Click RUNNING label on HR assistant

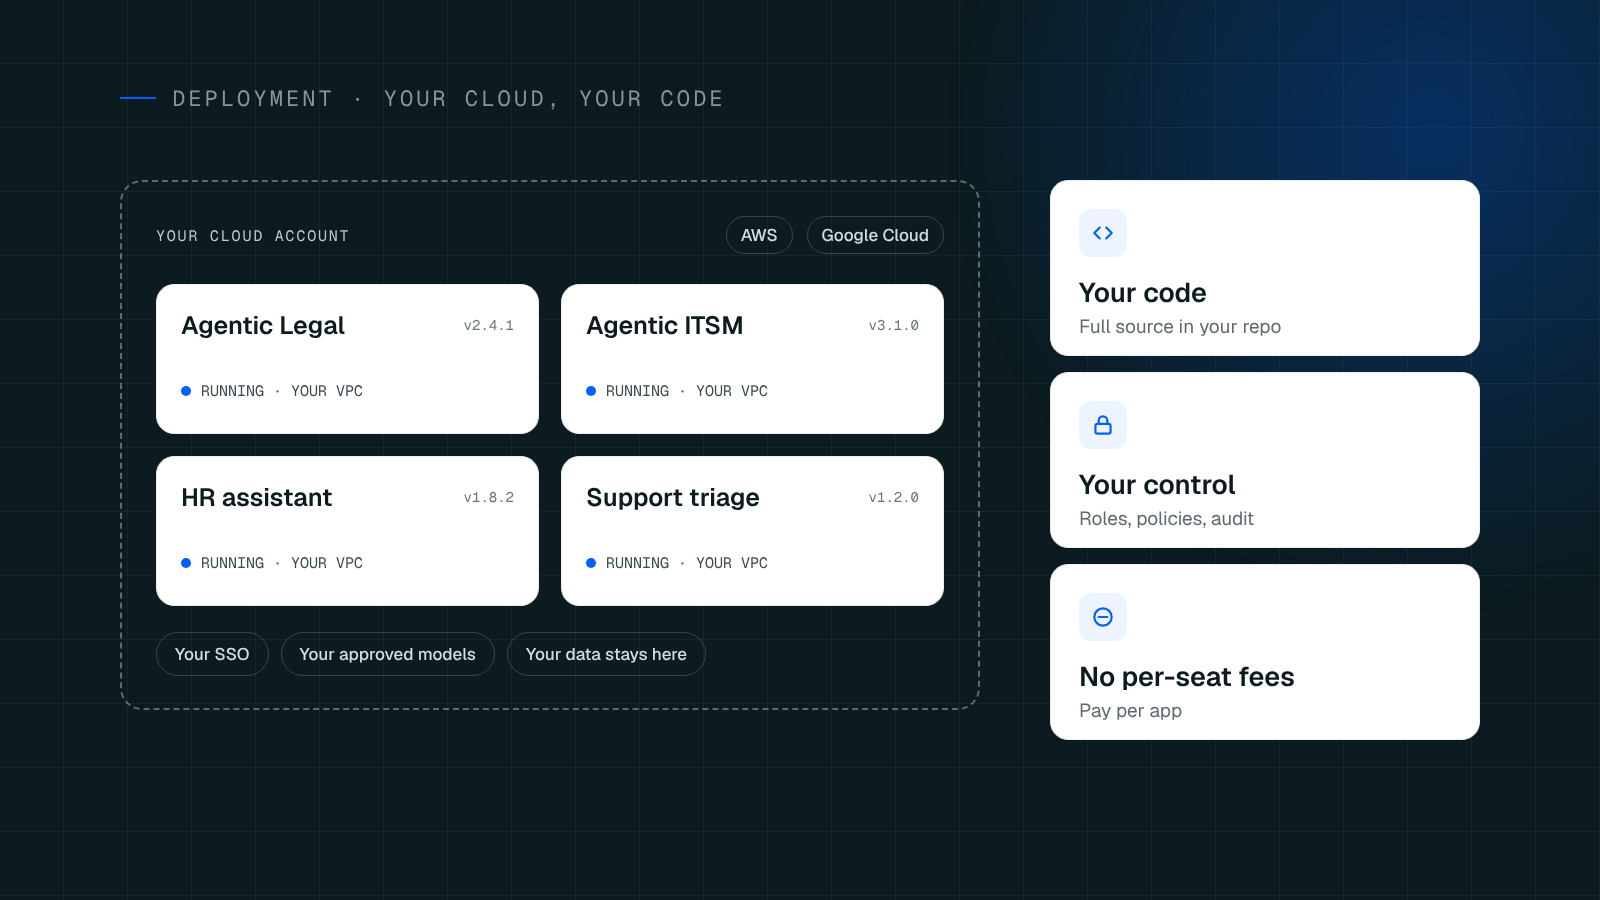pos(233,563)
